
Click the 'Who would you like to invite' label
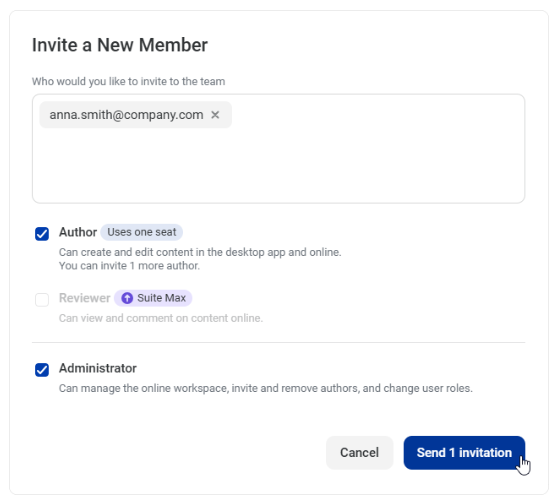[x=128, y=81]
